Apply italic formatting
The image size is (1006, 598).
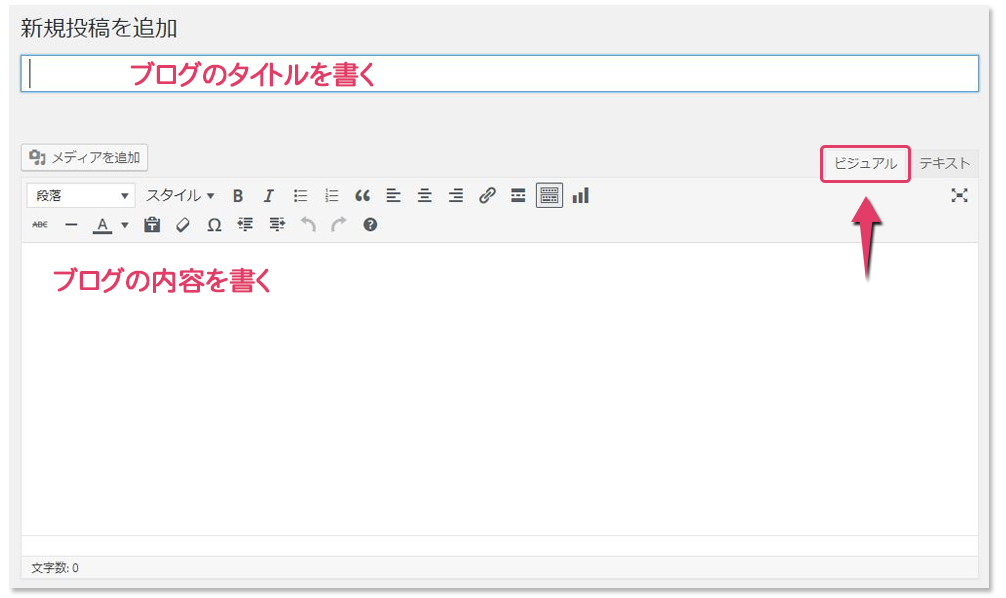[x=268, y=196]
